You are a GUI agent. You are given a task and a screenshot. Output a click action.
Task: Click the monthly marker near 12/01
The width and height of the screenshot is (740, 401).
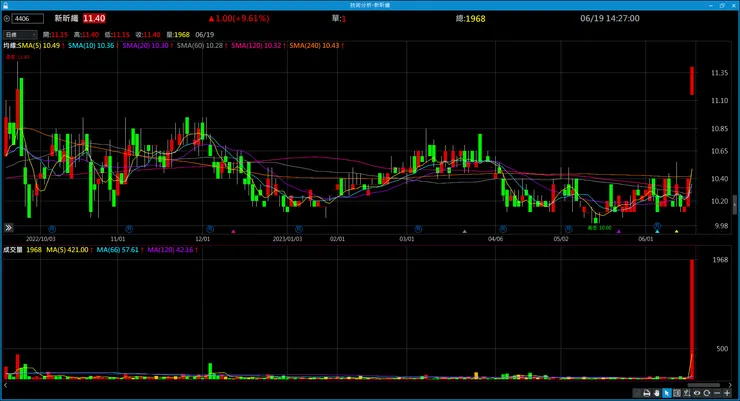pos(210,229)
